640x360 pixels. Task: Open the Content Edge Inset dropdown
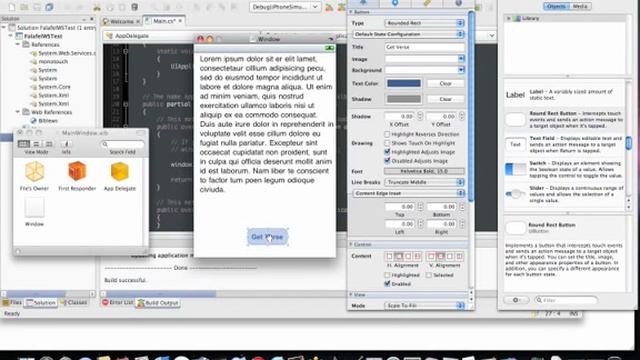click(x=408, y=193)
